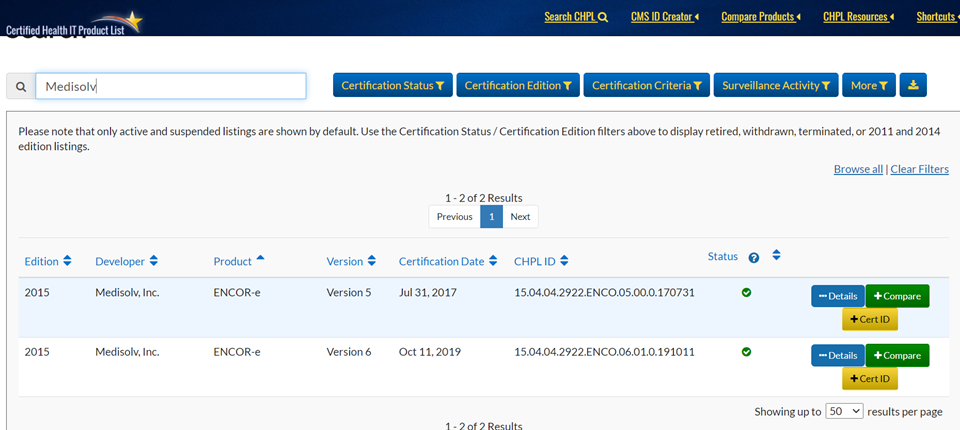Open Surveillance Activity filter dropdown
Screen dimensions: 960x430
coord(776,85)
